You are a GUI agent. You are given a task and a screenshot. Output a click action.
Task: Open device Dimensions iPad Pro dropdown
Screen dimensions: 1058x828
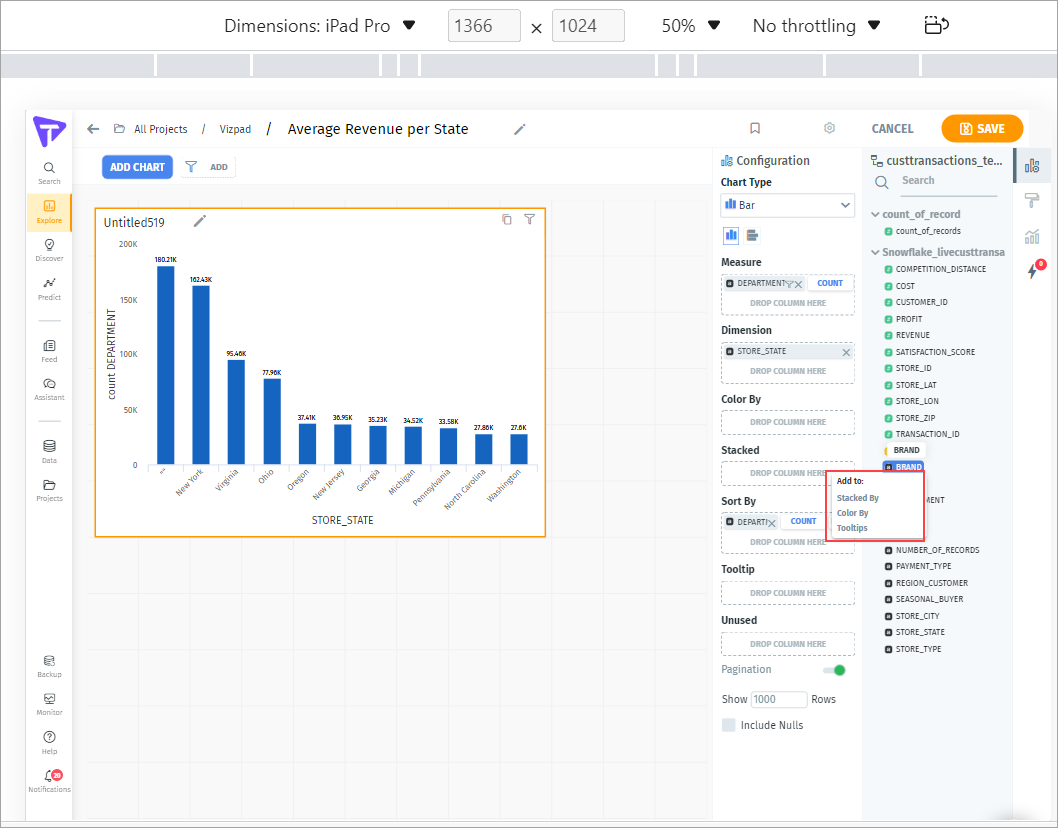[x=319, y=26]
